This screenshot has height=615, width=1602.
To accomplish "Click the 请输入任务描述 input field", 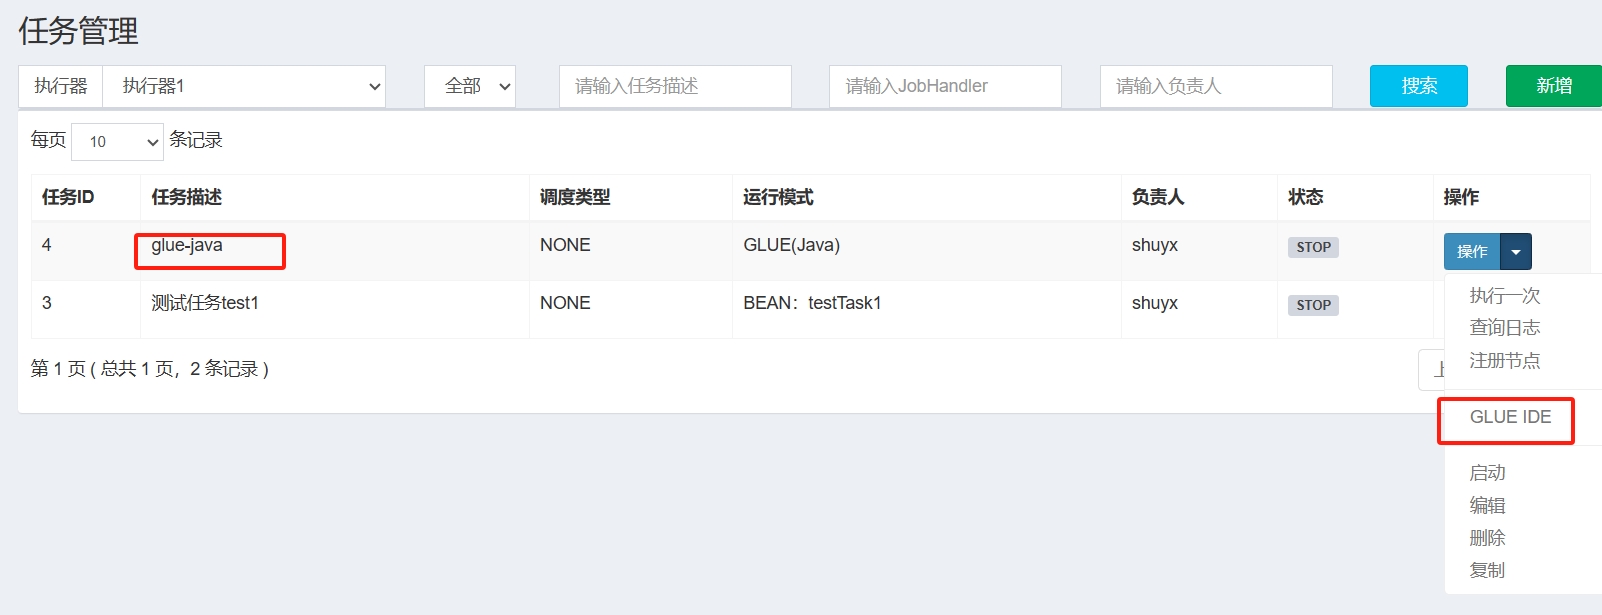I will 675,87.
